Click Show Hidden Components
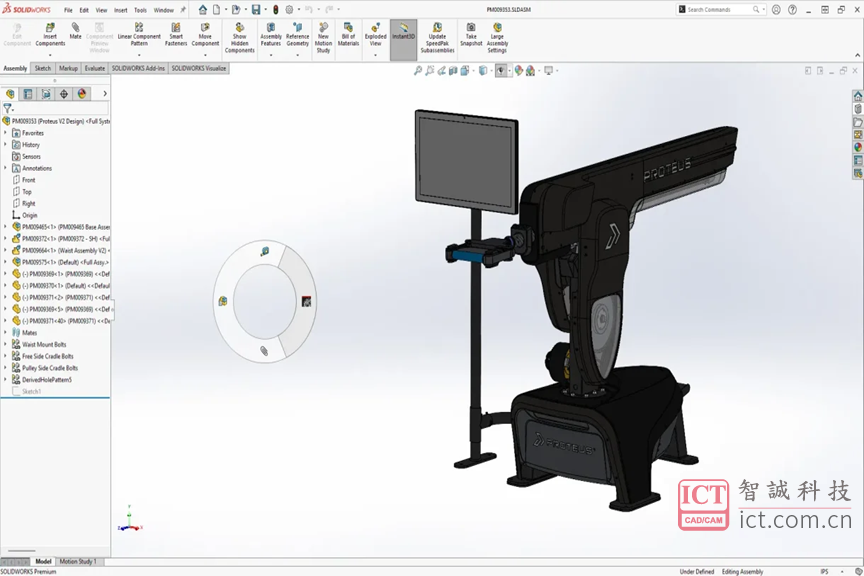Image resolution: width=864 pixels, height=576 pixels. (240, 38)
